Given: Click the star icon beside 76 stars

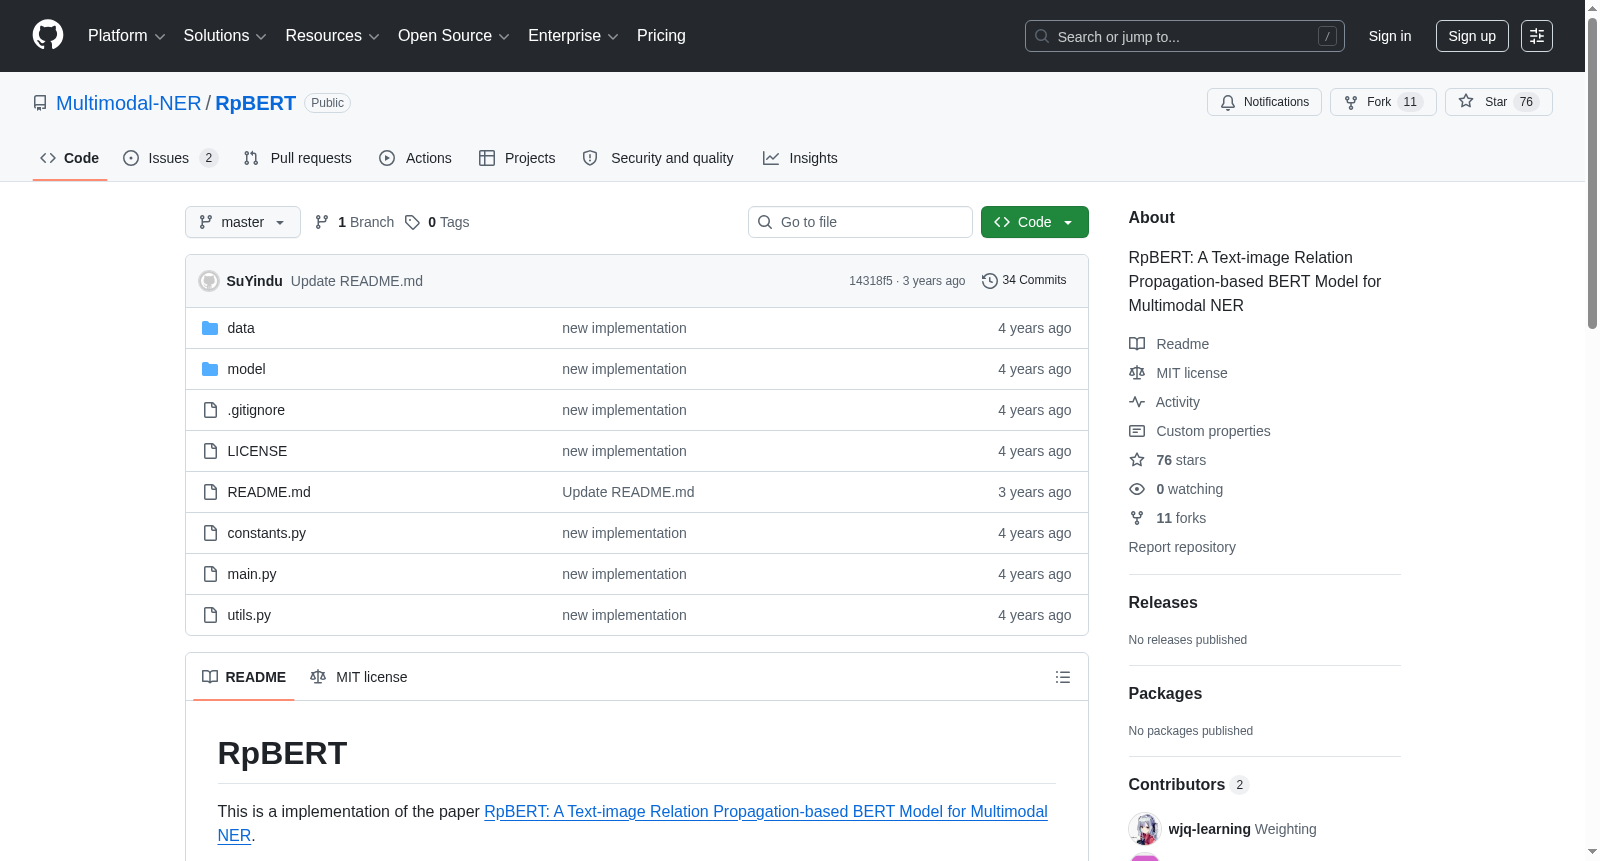Looking at the screenshot, I should click(1137, 460).
